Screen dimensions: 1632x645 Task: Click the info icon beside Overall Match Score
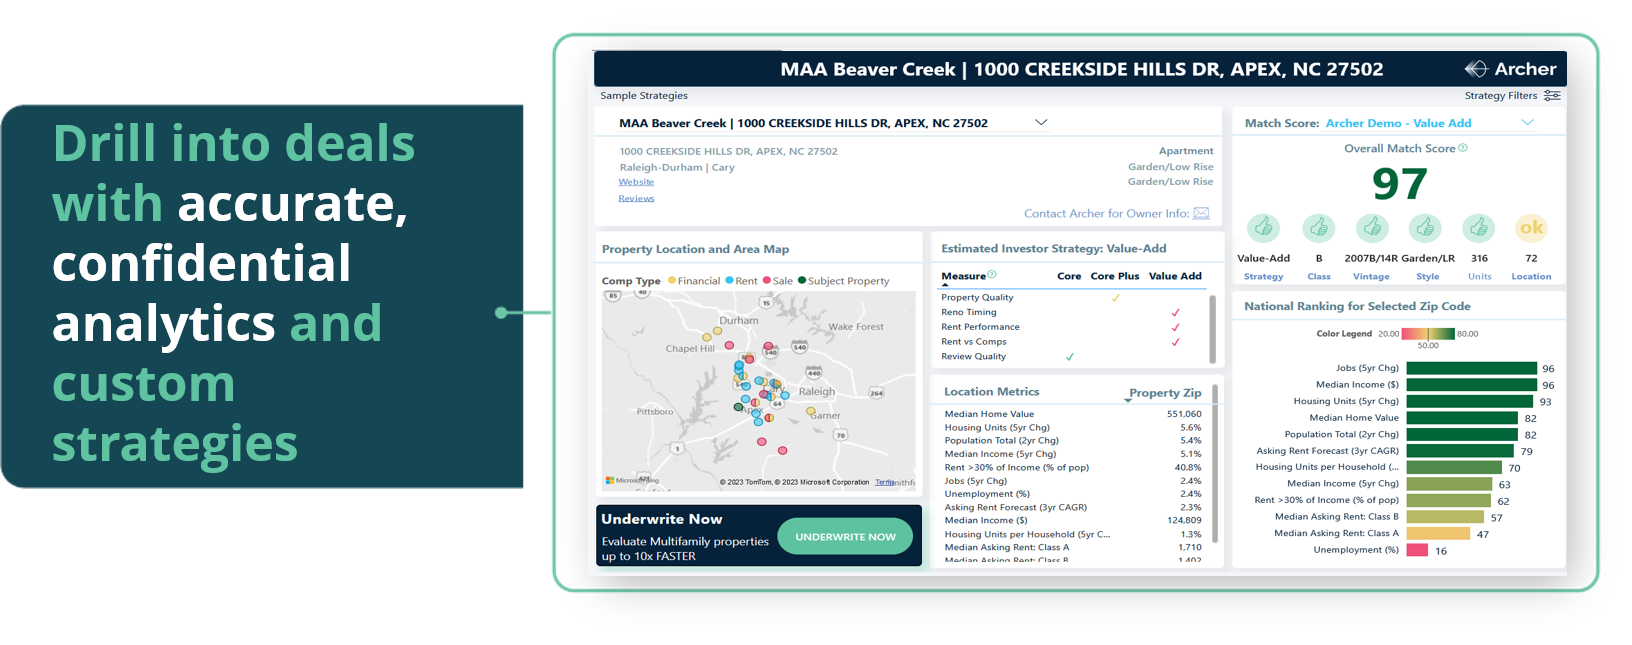tap(1463, 148)
